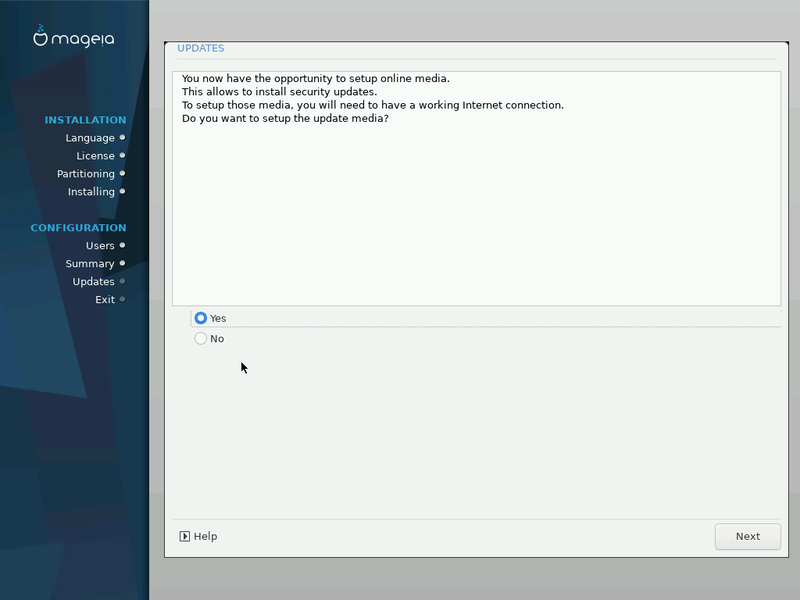Click the Mageia logo
Screen dimensions: 800x600
74,37
